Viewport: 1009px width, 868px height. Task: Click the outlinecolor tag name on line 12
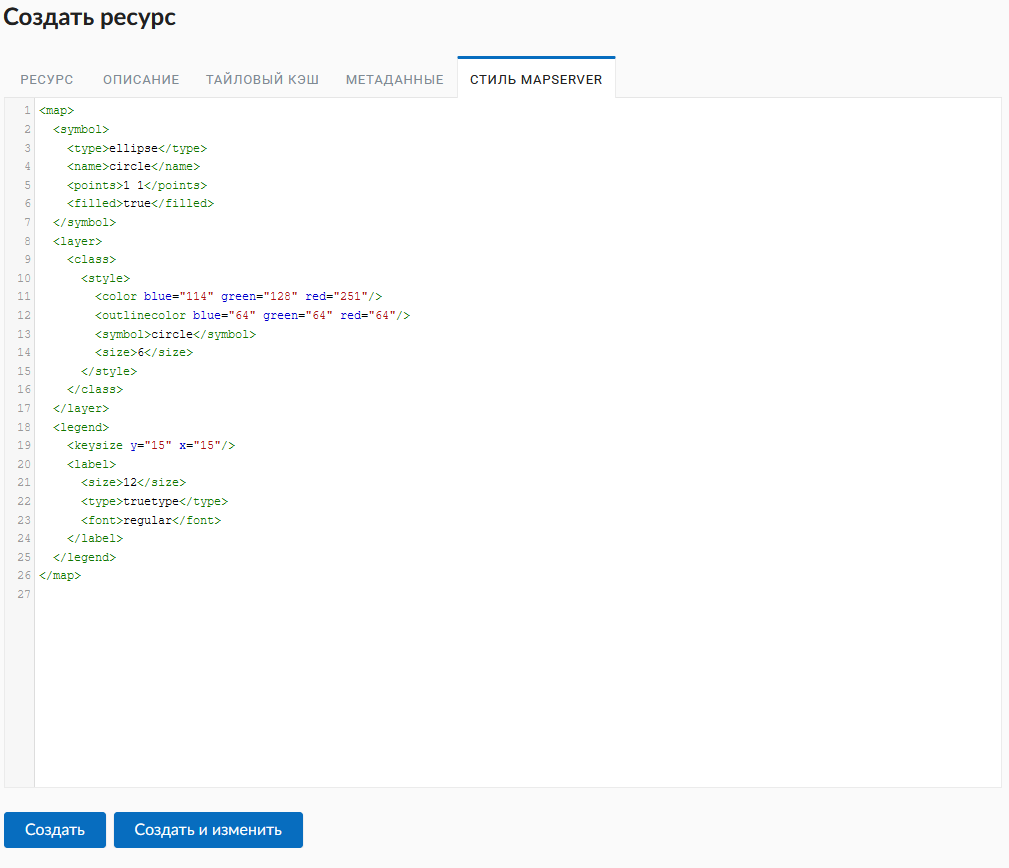(x=143, y=315)
